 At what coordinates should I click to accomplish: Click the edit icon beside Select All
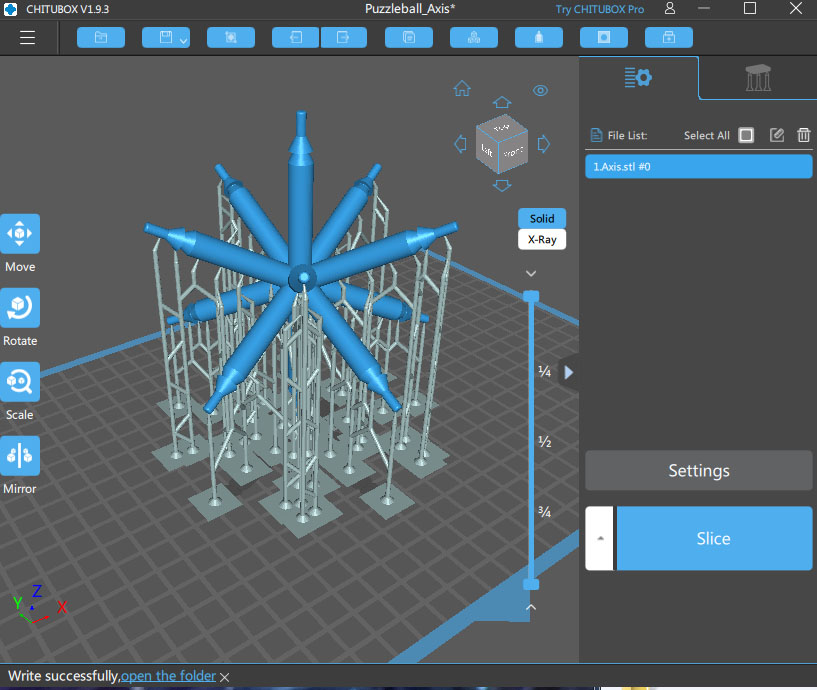point(777,135)
